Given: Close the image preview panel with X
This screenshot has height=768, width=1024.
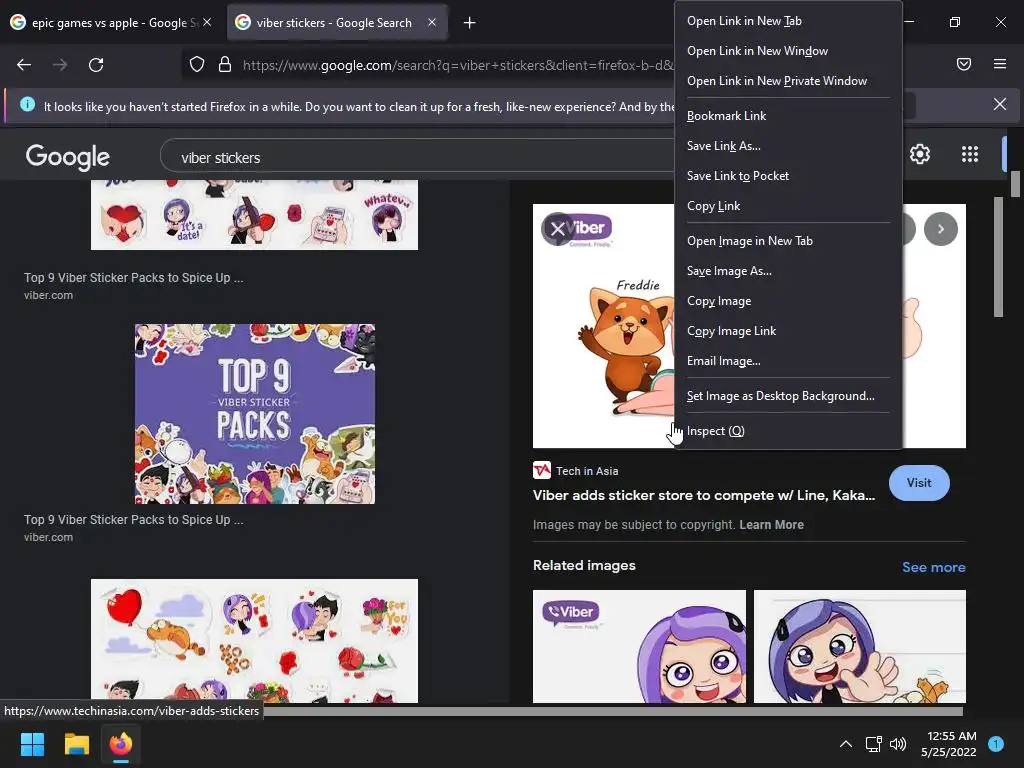Looking at the screenshot, I should click(x=557, y=229).
